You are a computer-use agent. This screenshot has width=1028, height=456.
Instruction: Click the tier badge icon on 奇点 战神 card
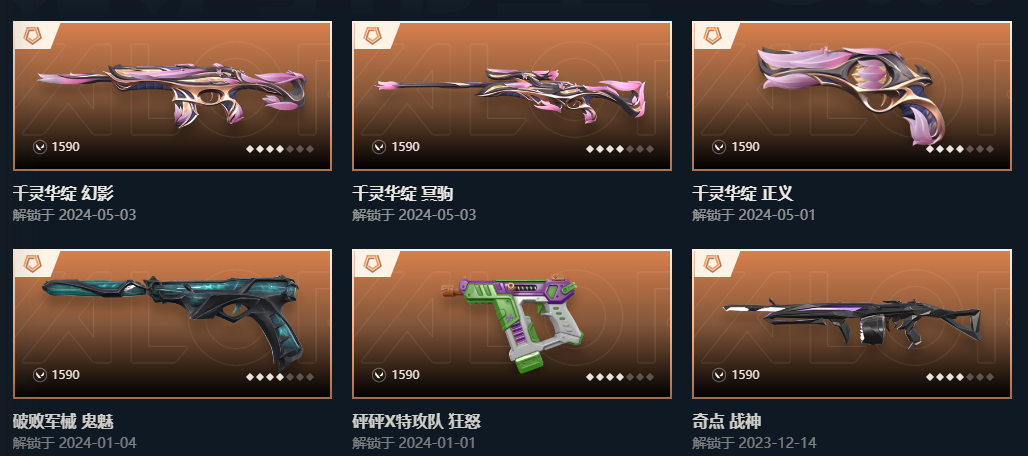coord(712,264)
